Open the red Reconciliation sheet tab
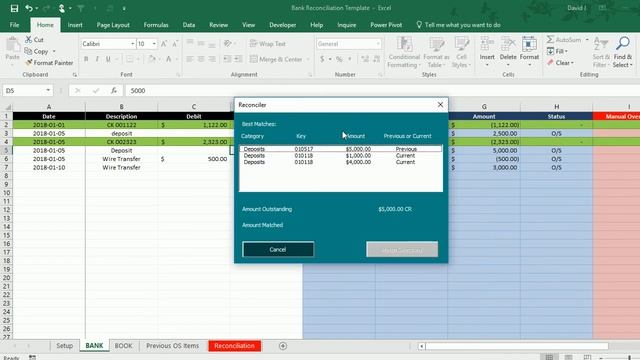 pos(234,346)
